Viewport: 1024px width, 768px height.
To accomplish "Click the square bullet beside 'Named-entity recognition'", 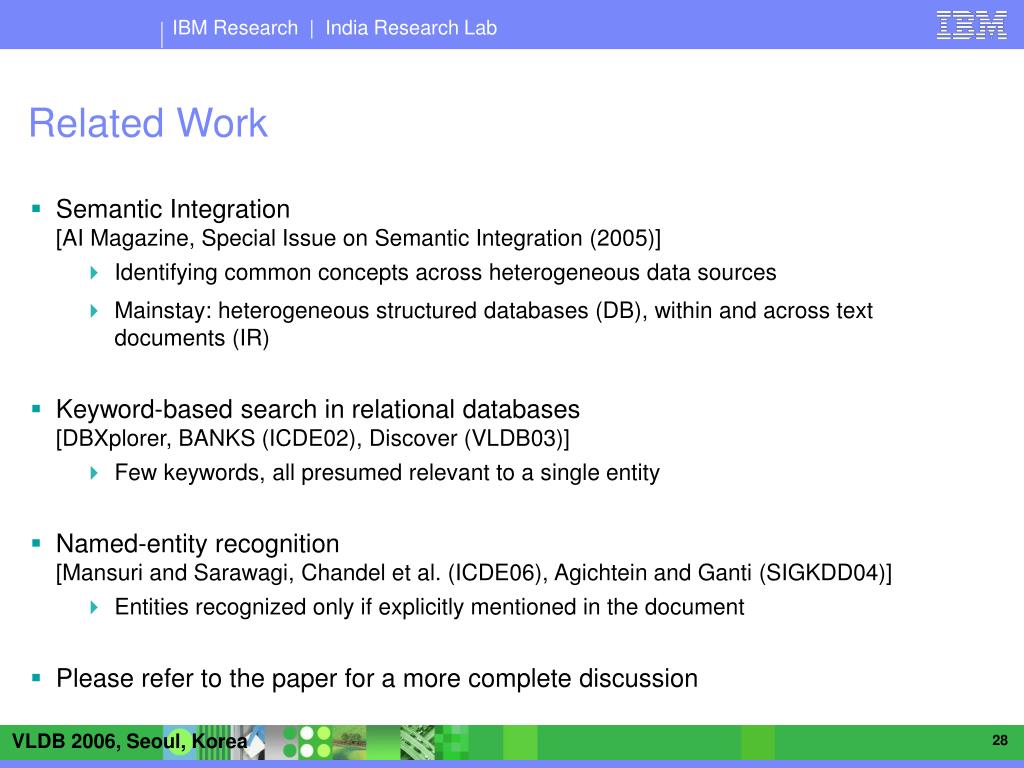I will coord(36,543).
